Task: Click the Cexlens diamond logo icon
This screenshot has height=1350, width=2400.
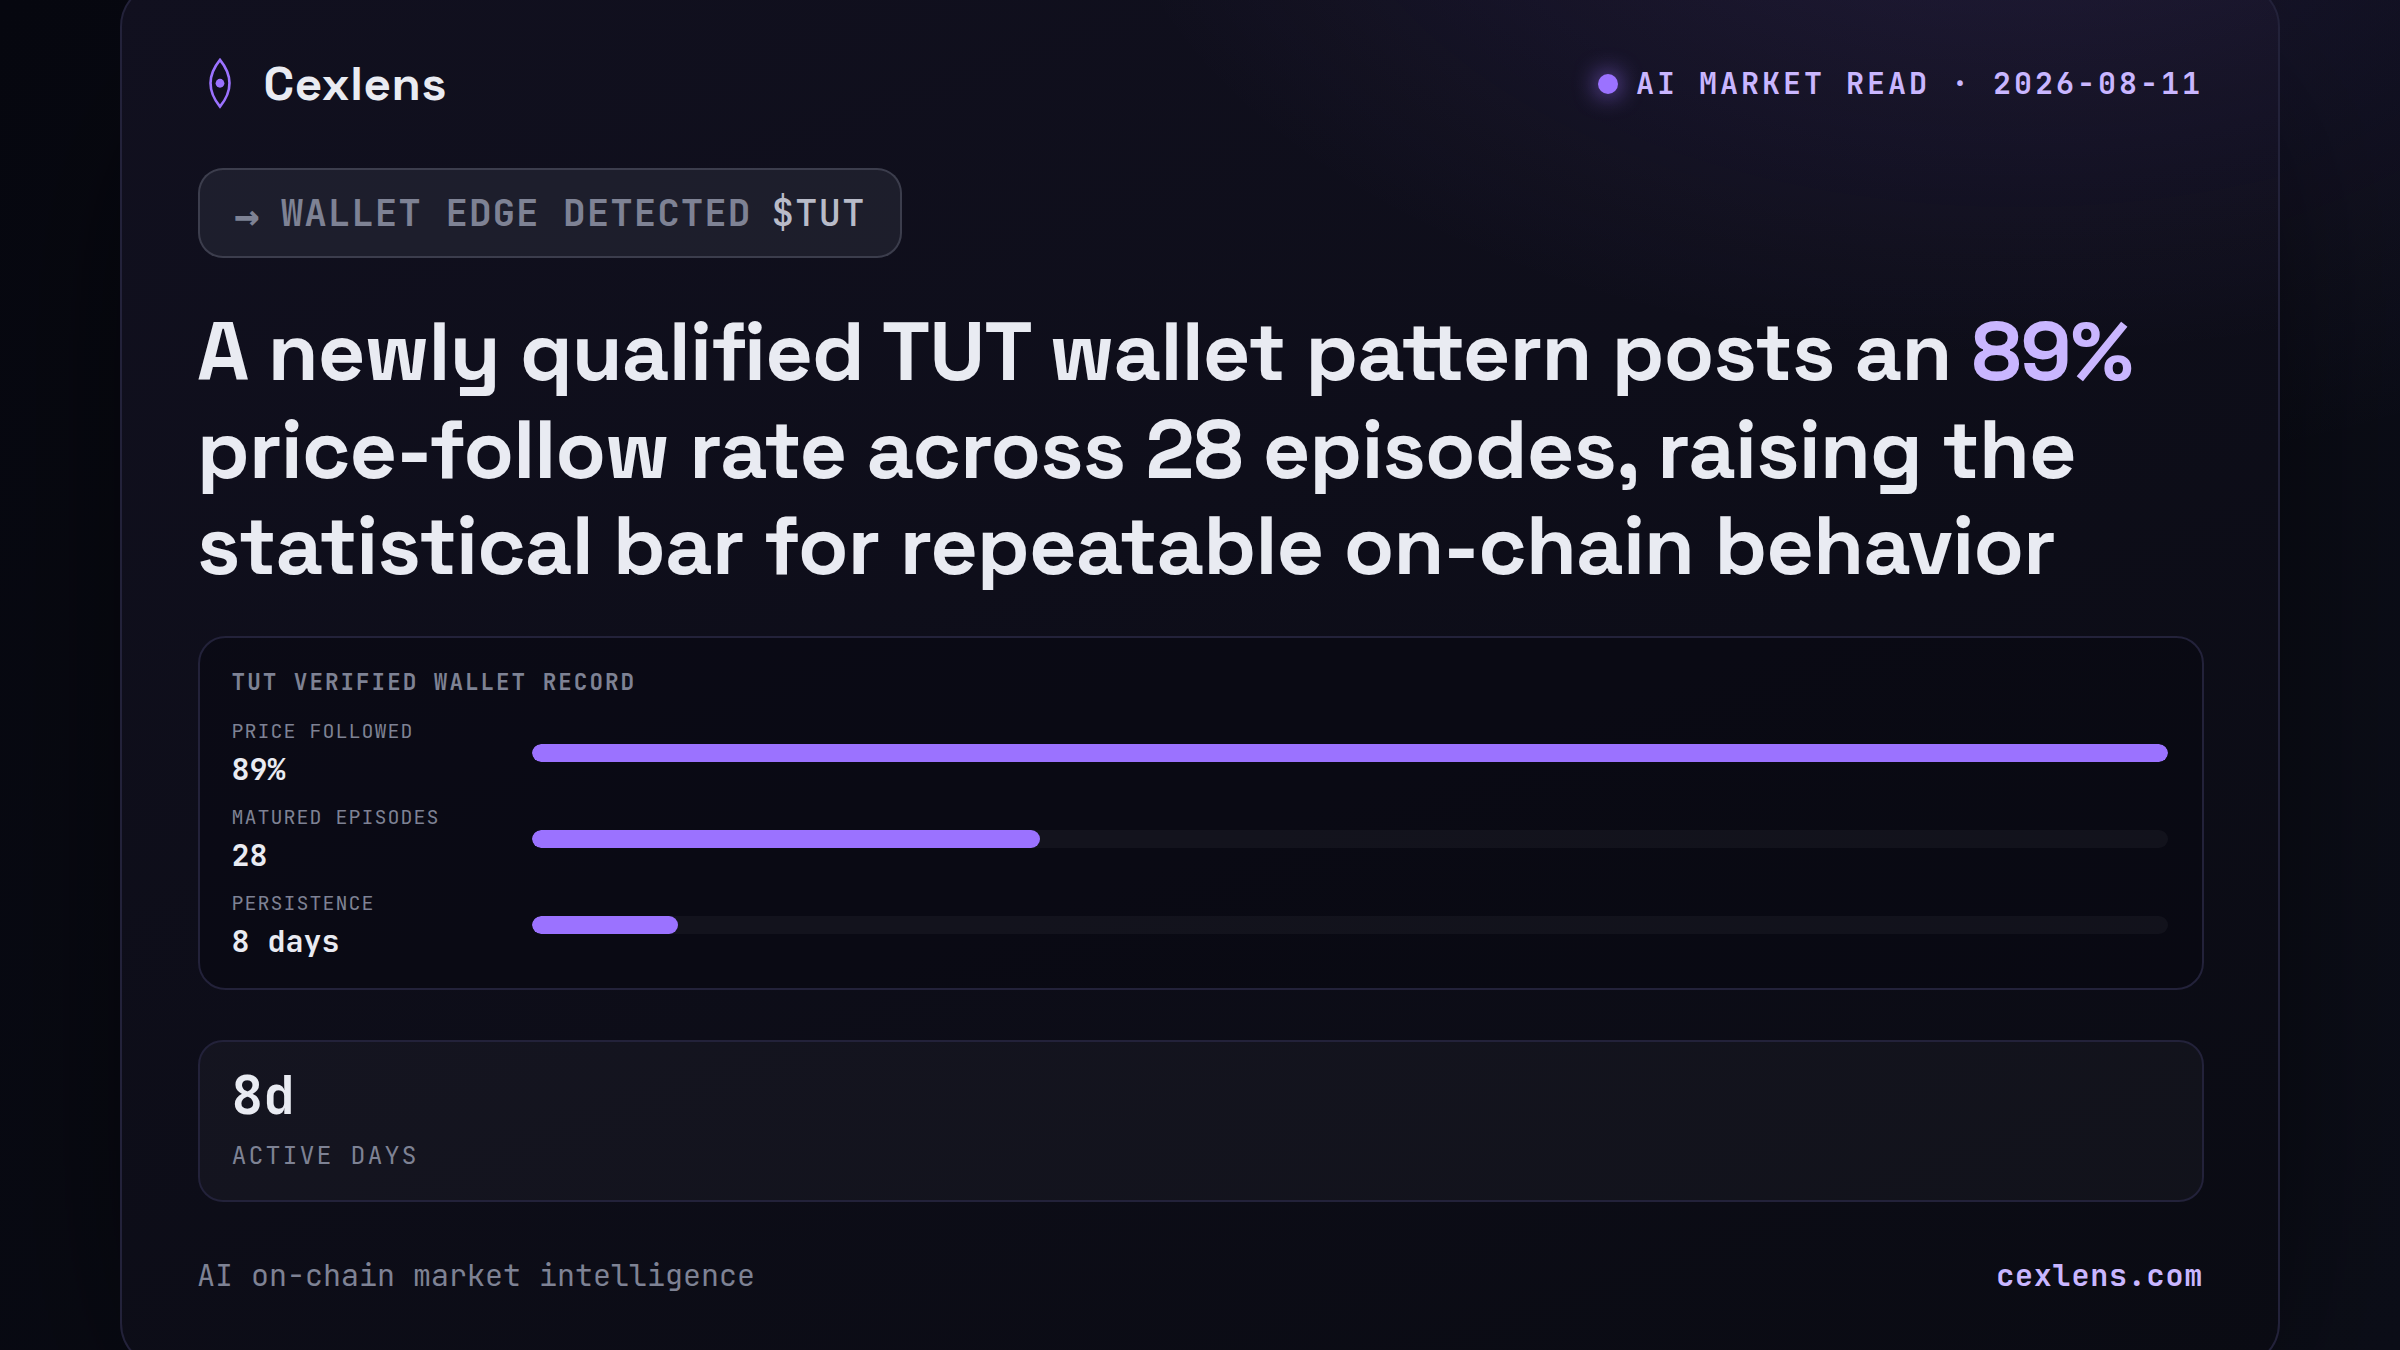Action: pos(220,83)
